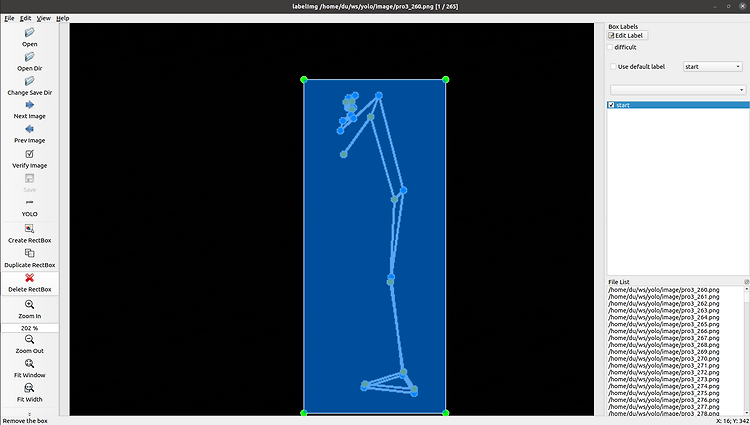Click the Zoom Out magnifier
This screenshot has width=750, height=425.
29,339
